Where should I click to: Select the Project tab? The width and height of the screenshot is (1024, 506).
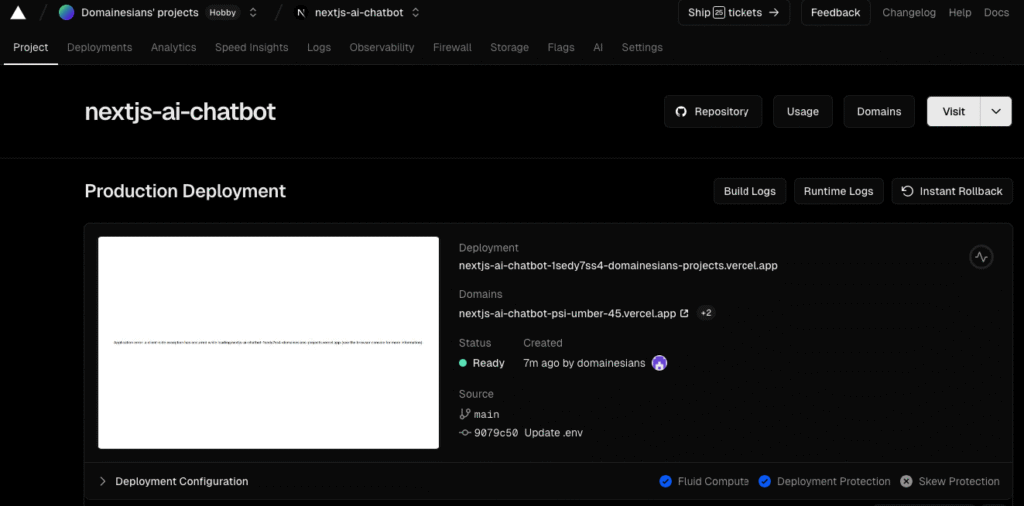click(x=31, y=48)
